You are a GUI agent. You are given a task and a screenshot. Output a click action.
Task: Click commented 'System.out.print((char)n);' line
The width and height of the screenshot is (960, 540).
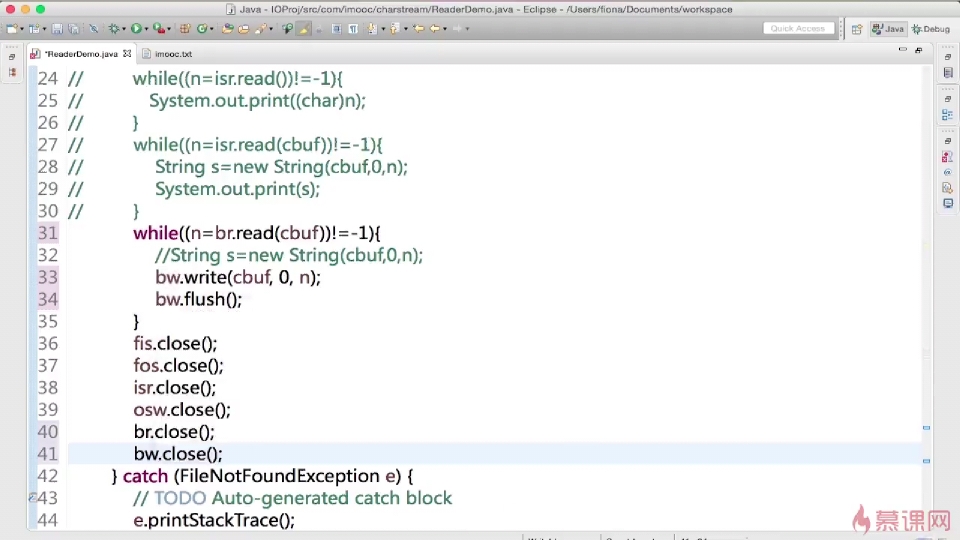(x=257, y=100)
